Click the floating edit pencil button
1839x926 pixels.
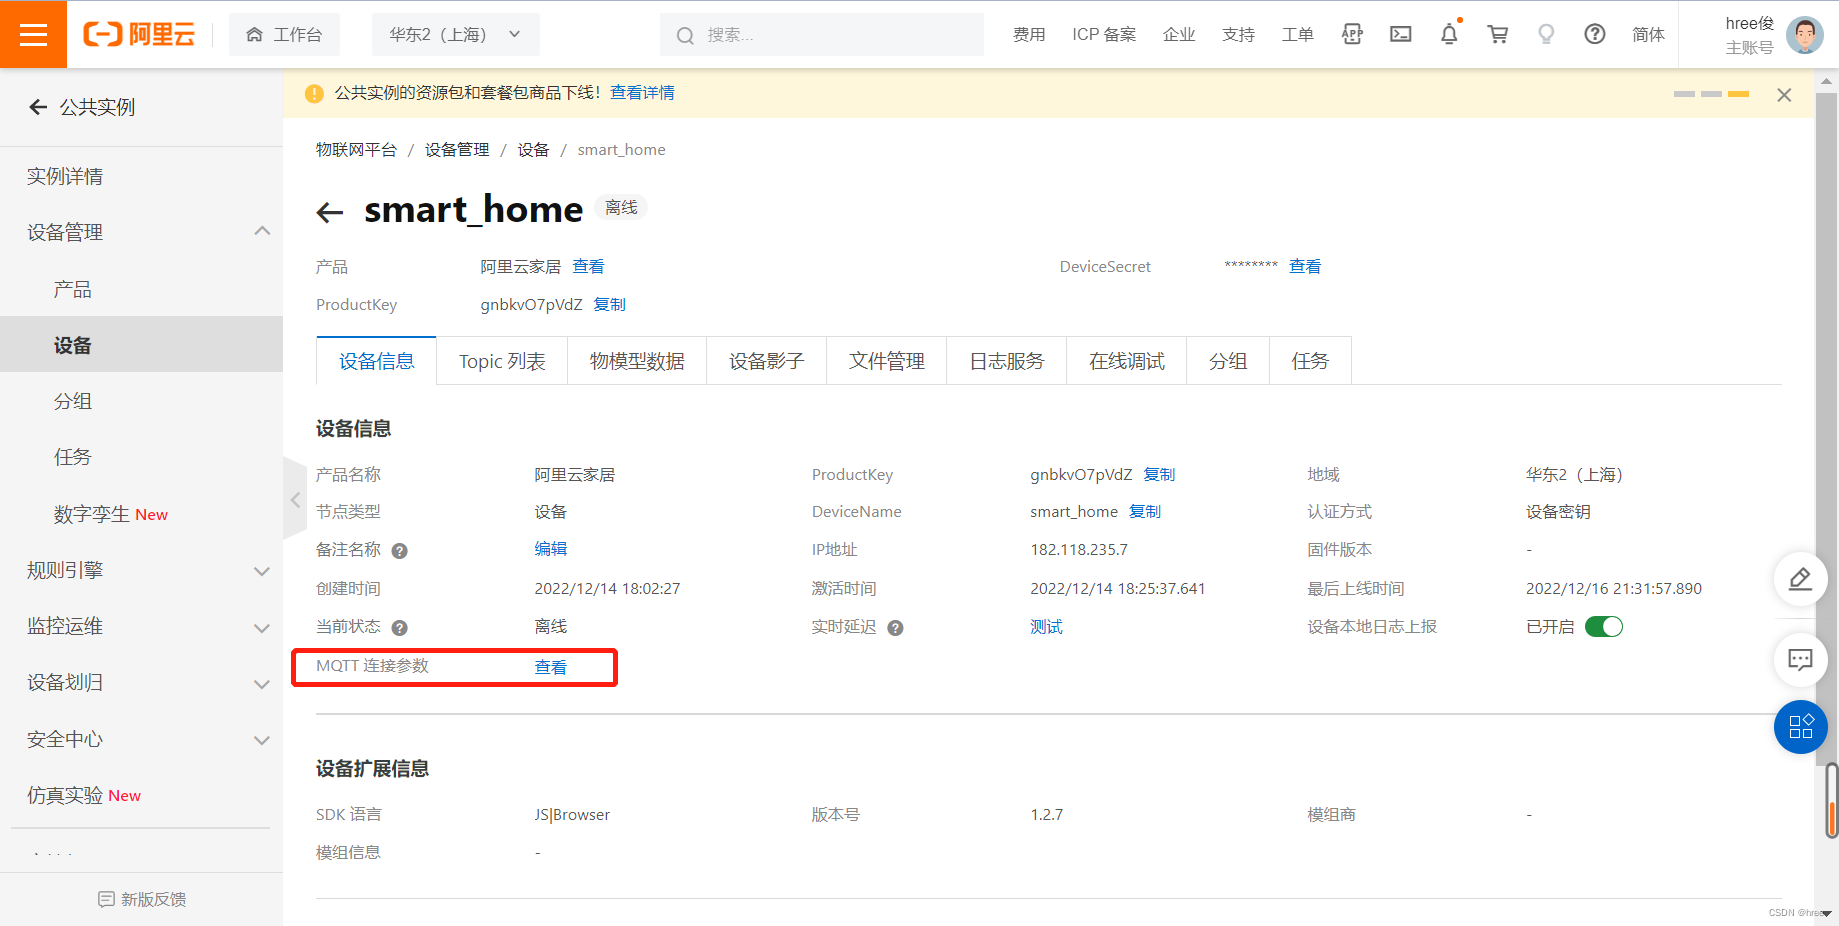click(x=1800, y=578)
